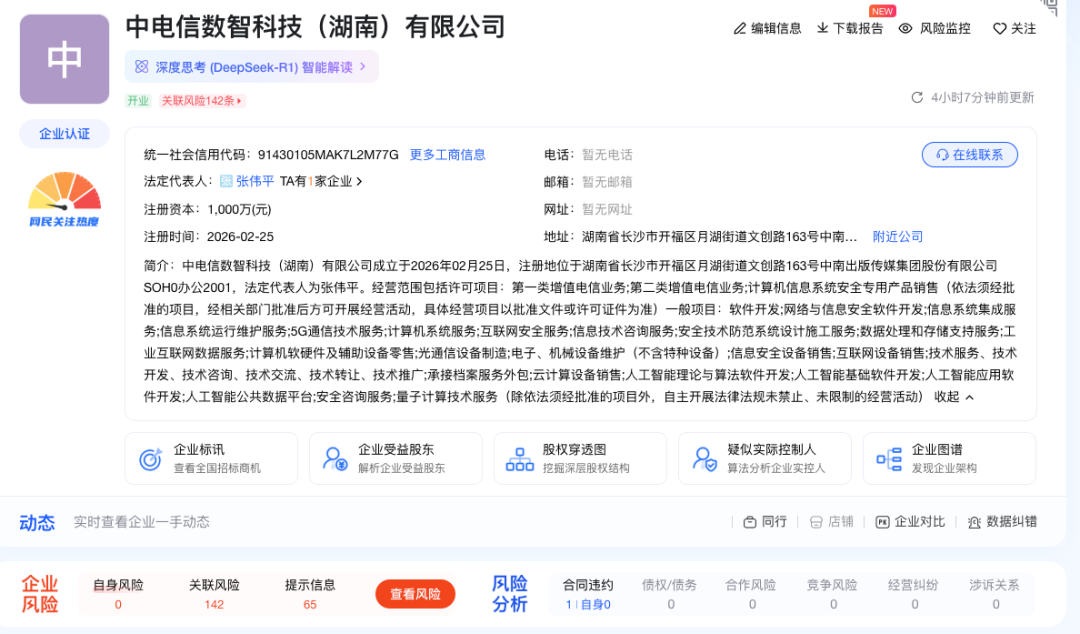
Task: Expand 关联风险142条 tag arrow
Action: point(240,101)
